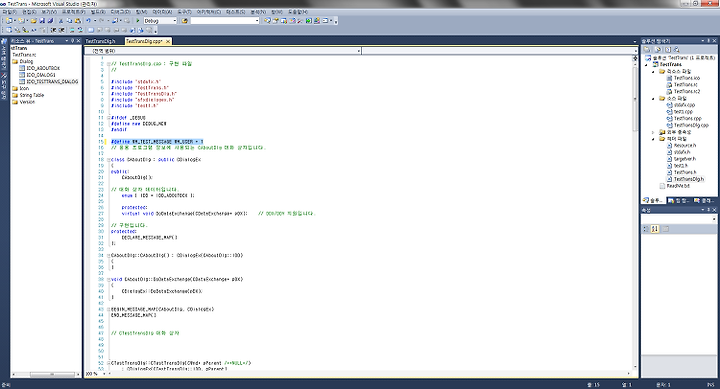Select the Icon folder in resource view
This screenshot has width=720, height=389.
point(24,88)
